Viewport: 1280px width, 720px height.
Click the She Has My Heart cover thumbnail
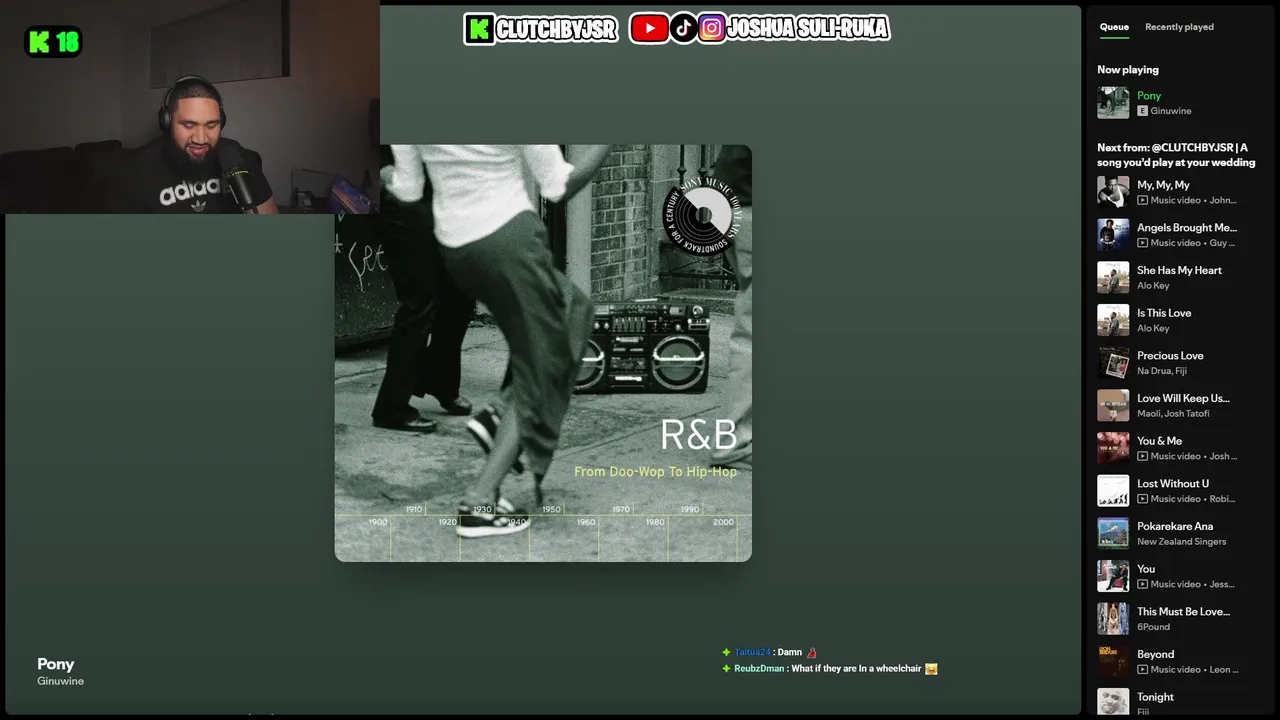point(1113,277)
